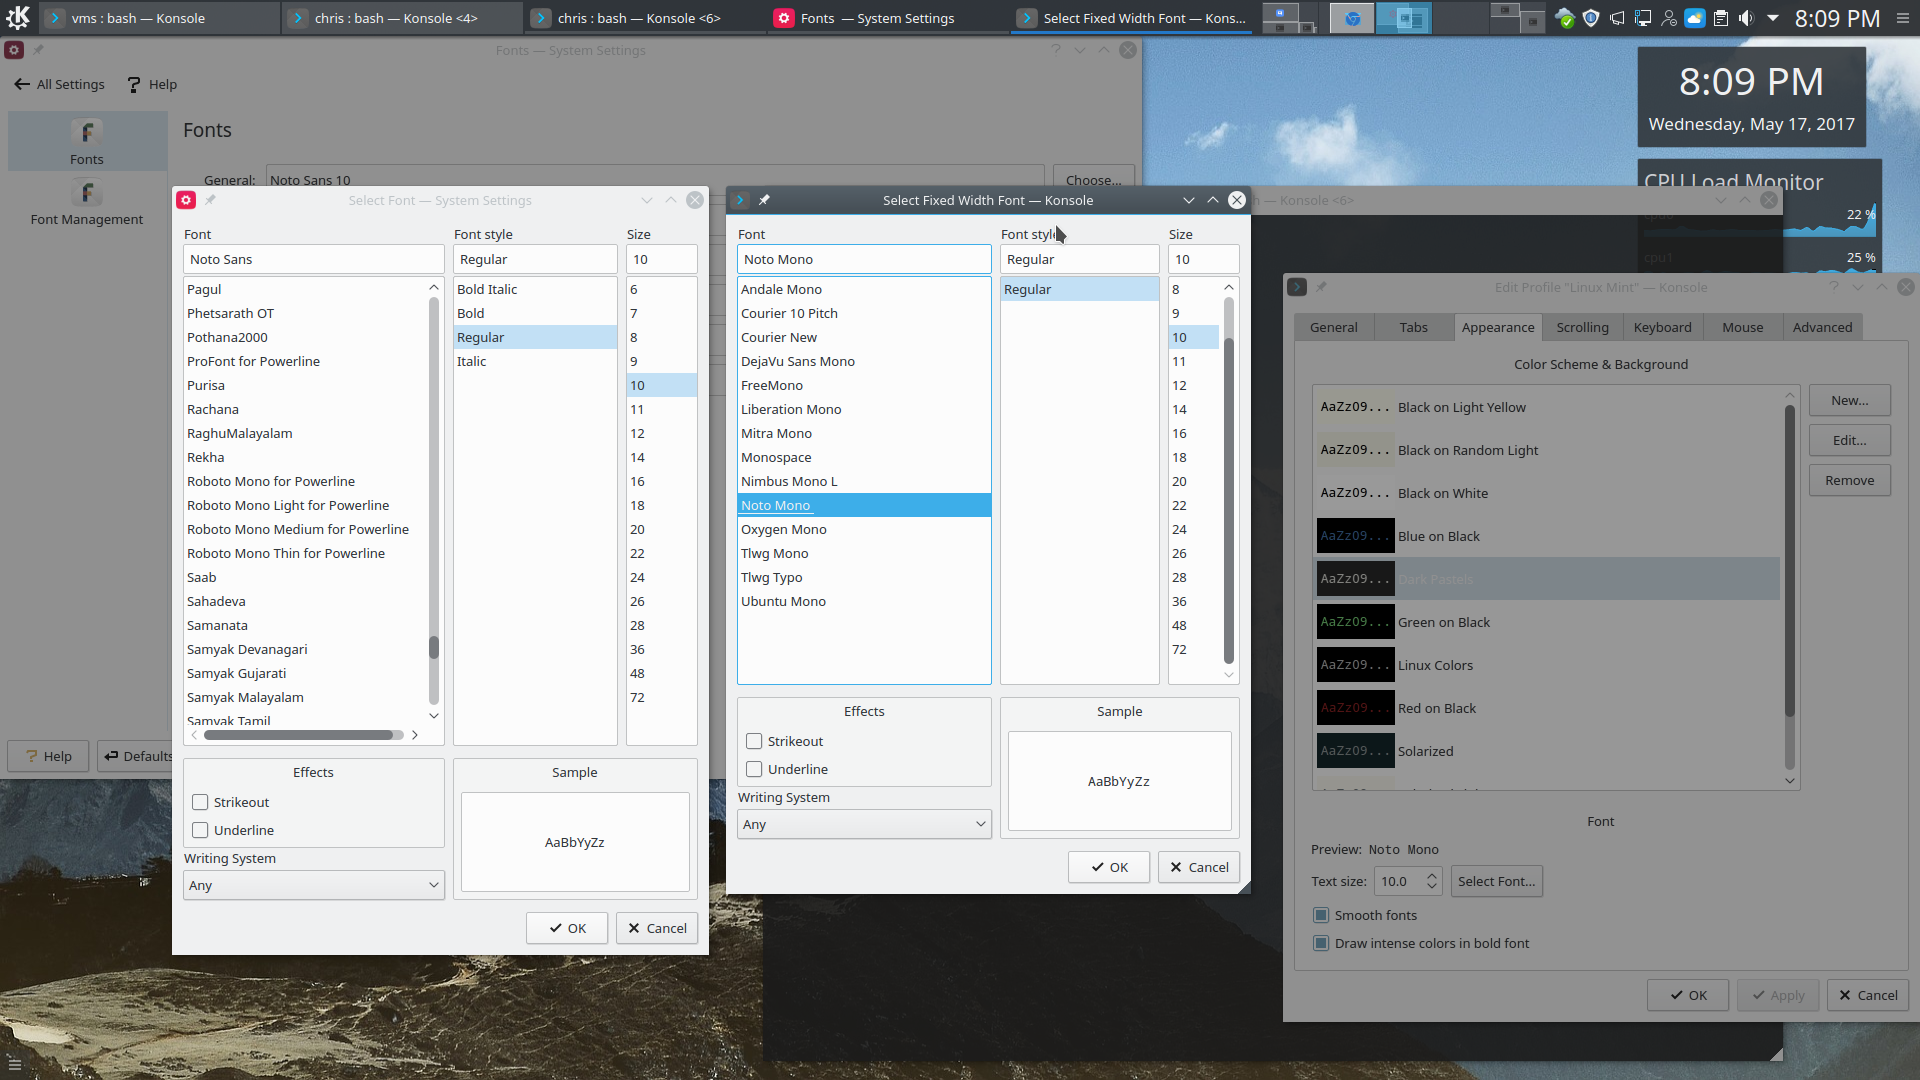Select the Blue on Black color scheme preview
The image size is (1920, 1080).
1355,536
